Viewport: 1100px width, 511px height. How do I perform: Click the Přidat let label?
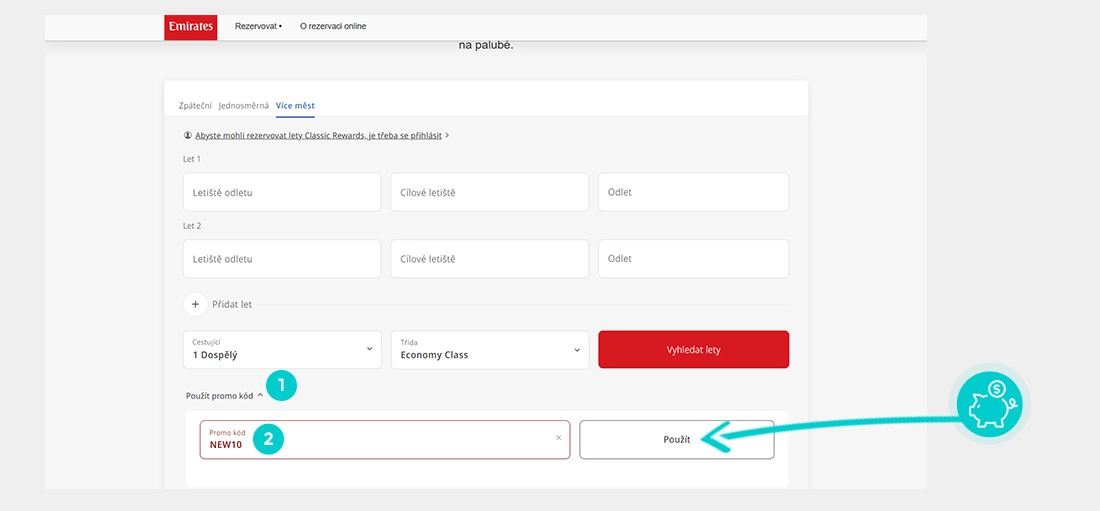(x=232, y=305)
